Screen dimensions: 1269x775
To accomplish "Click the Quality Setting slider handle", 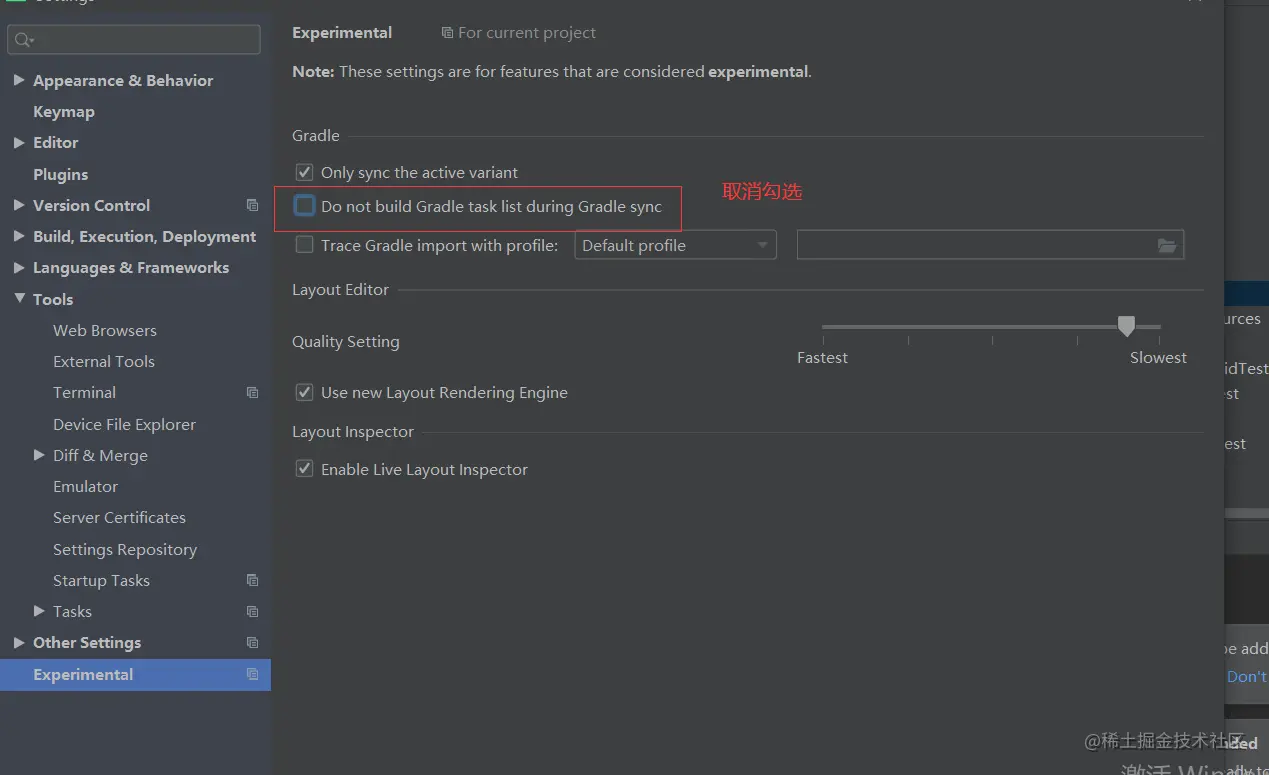I will point(1126,326).
